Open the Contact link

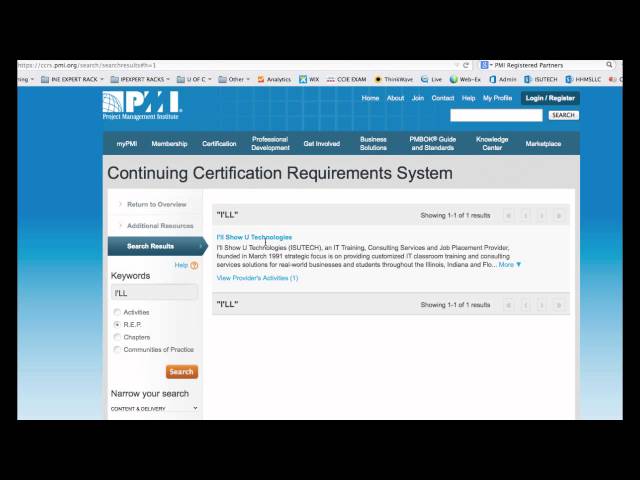pyautogui.click(x=443, y=98)
